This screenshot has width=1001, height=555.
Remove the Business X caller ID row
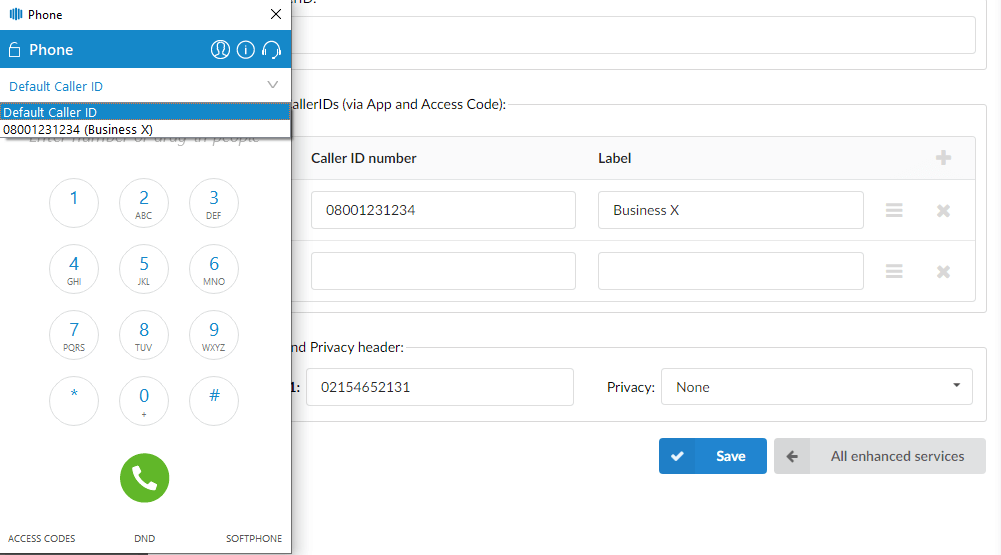coord(943,211)
